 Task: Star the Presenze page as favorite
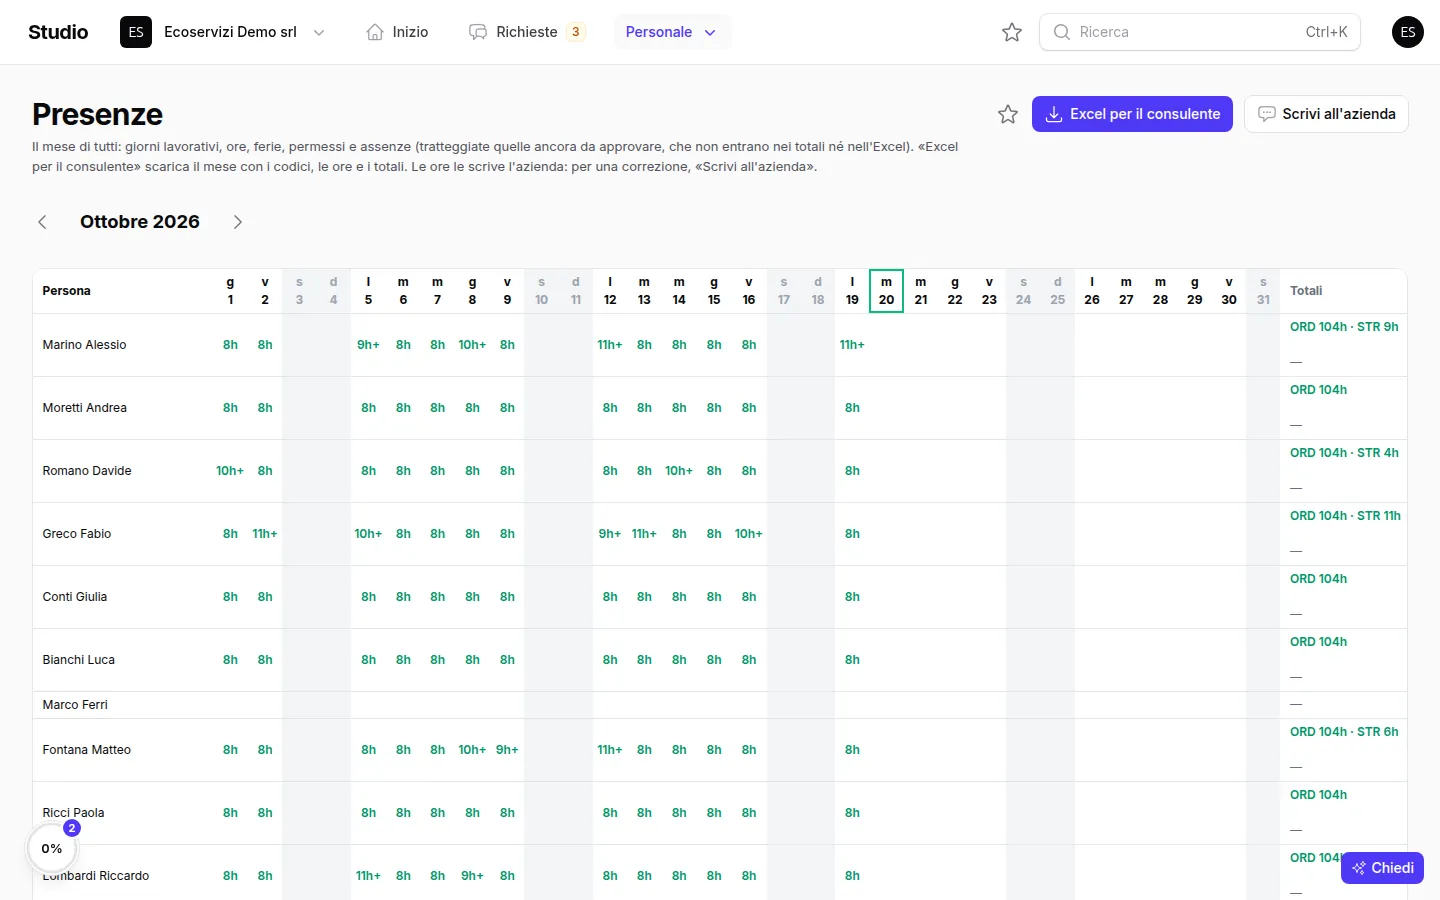pos(1008,114)
